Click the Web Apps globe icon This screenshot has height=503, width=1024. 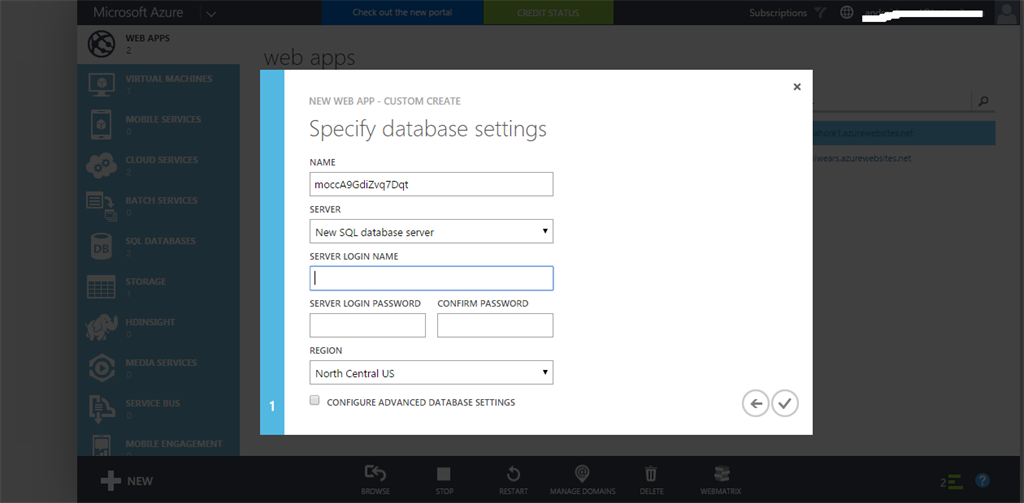[x=101, y=44]
